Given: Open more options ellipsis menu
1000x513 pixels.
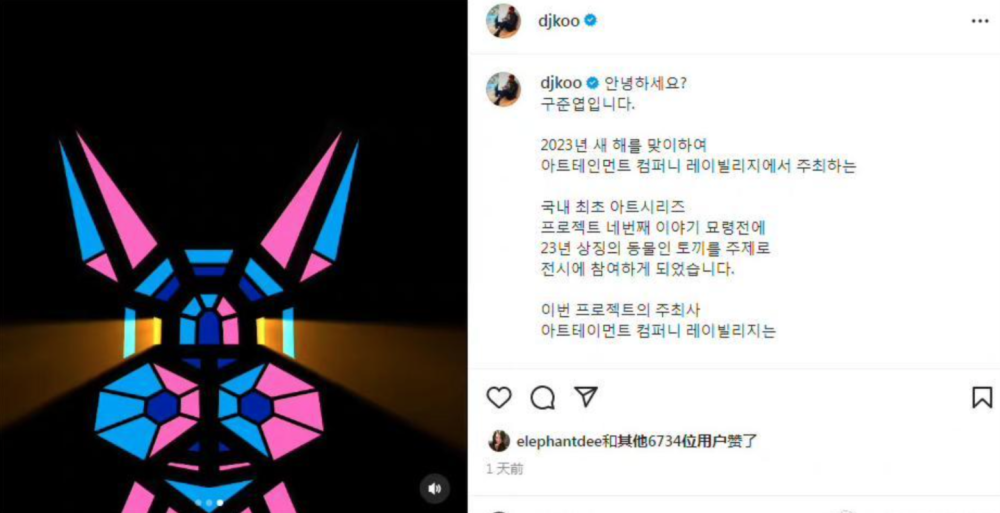Looking at the screenshot, I should point(980,21).
